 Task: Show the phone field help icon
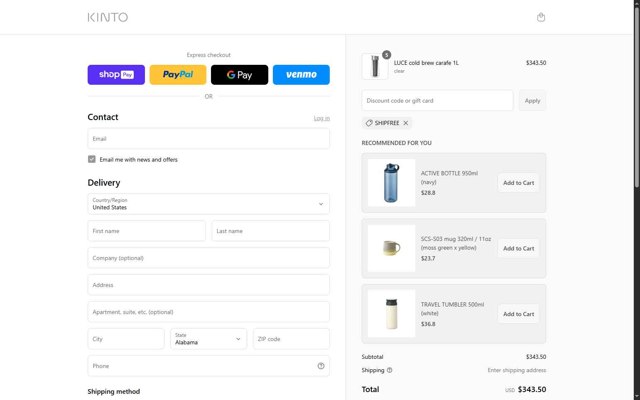point(321,366)
